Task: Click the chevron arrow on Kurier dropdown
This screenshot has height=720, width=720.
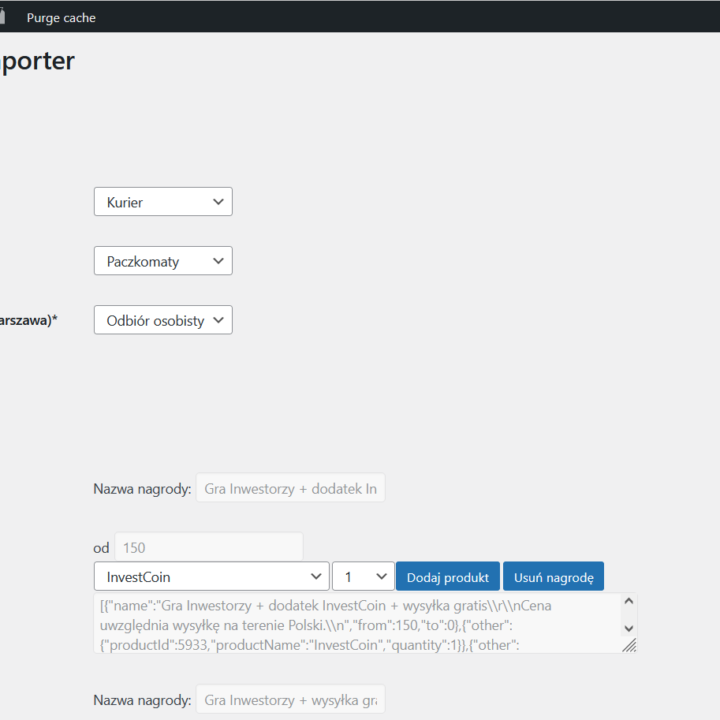Action: (x=219, y=202)
